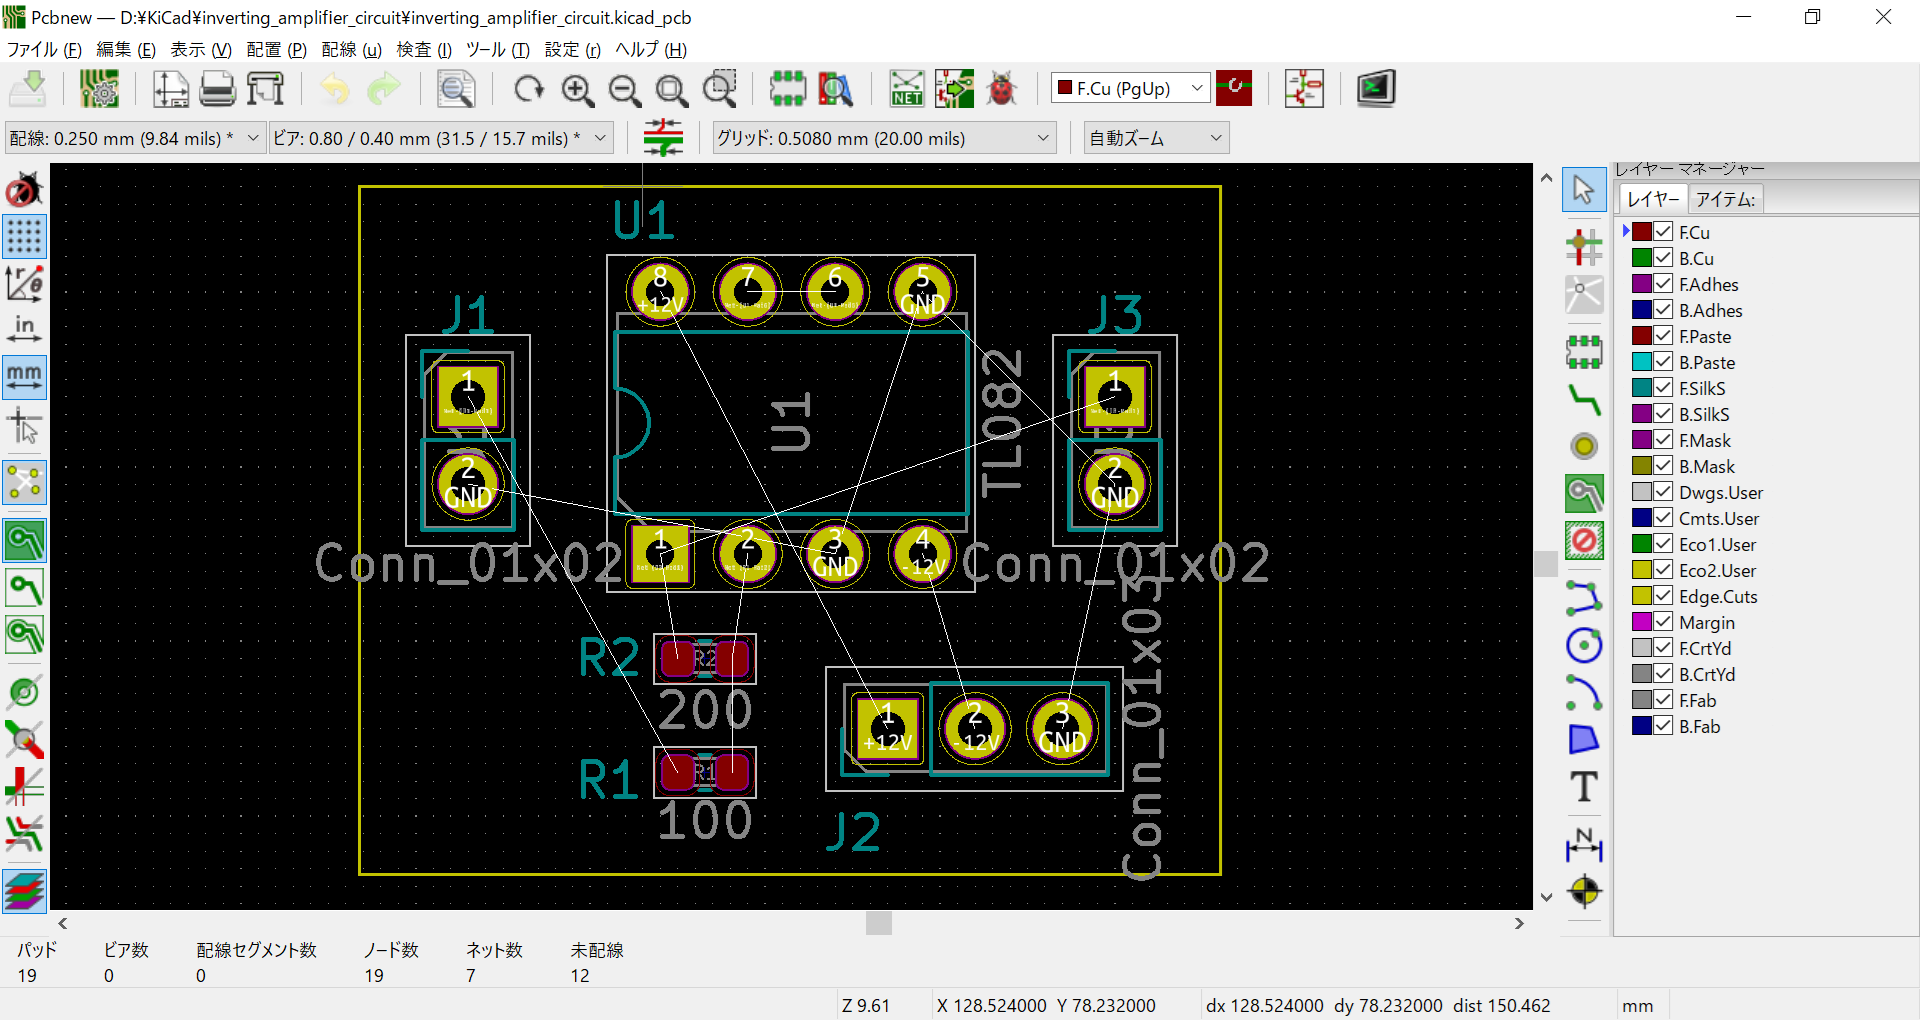
Task: Select the Add Dimension tool
Action: tap(1584, 845)
